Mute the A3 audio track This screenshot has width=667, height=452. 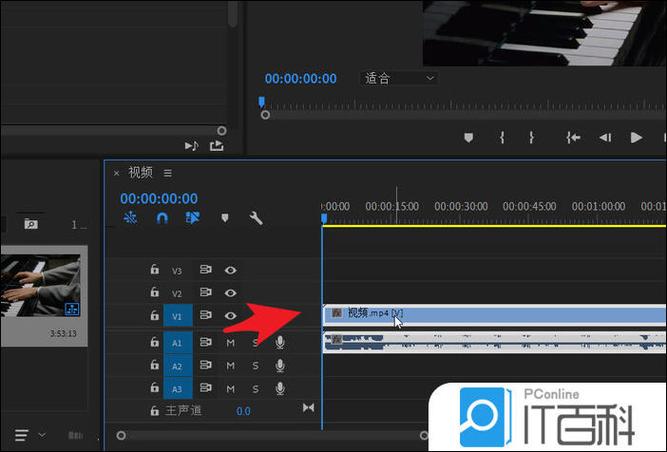pos(230,389)
